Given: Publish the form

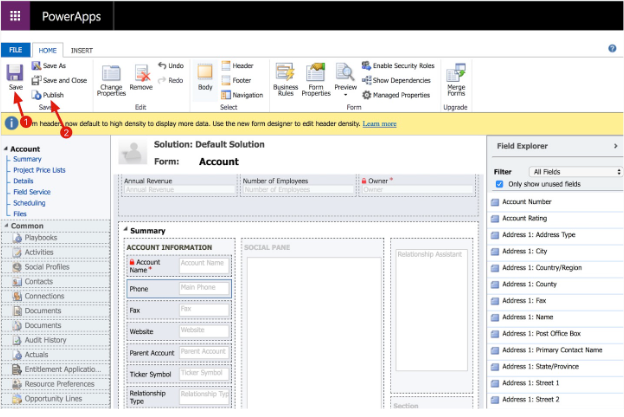Looking at the screenshot, I should (x=48, y=95).
